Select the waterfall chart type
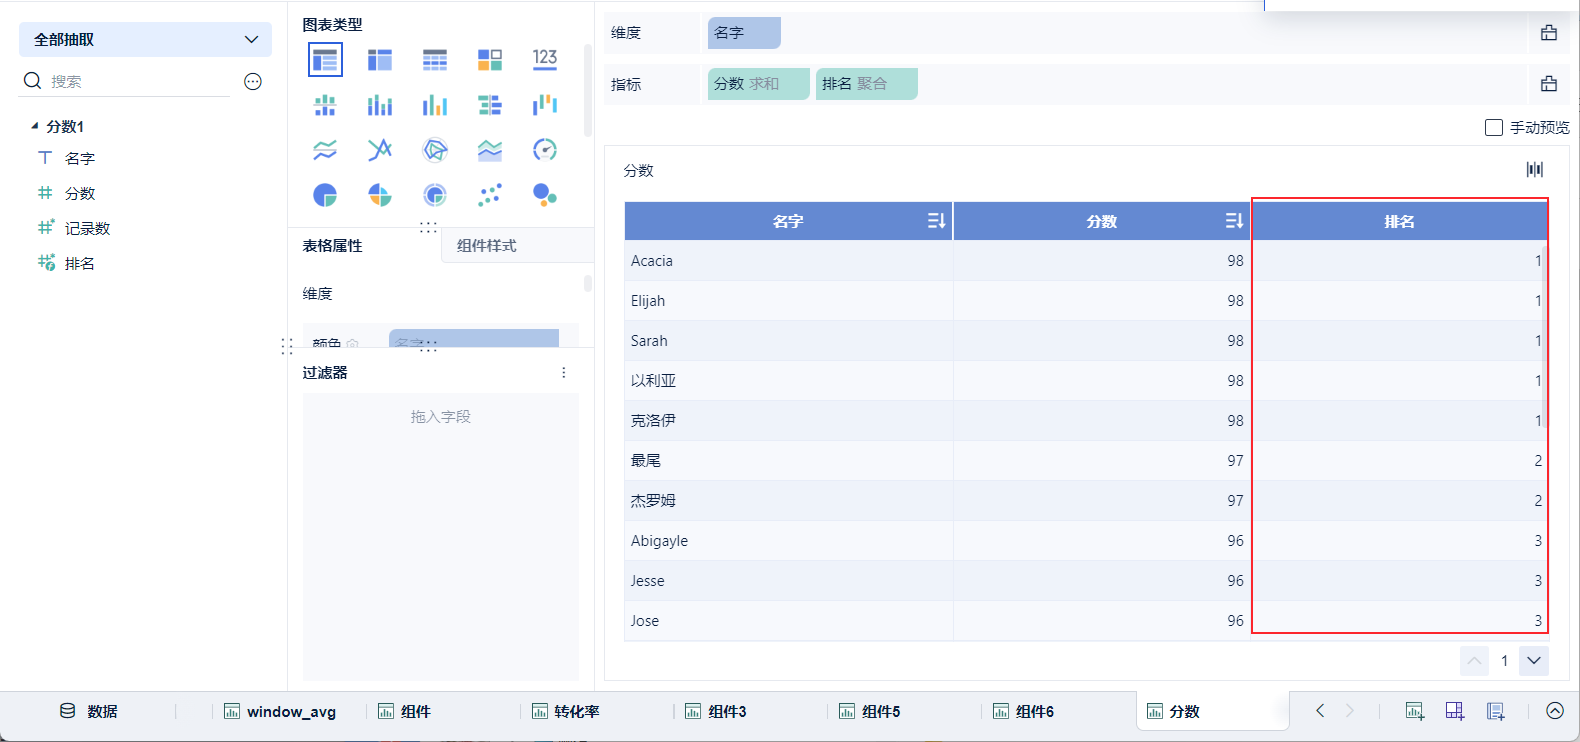 [545, 105]
